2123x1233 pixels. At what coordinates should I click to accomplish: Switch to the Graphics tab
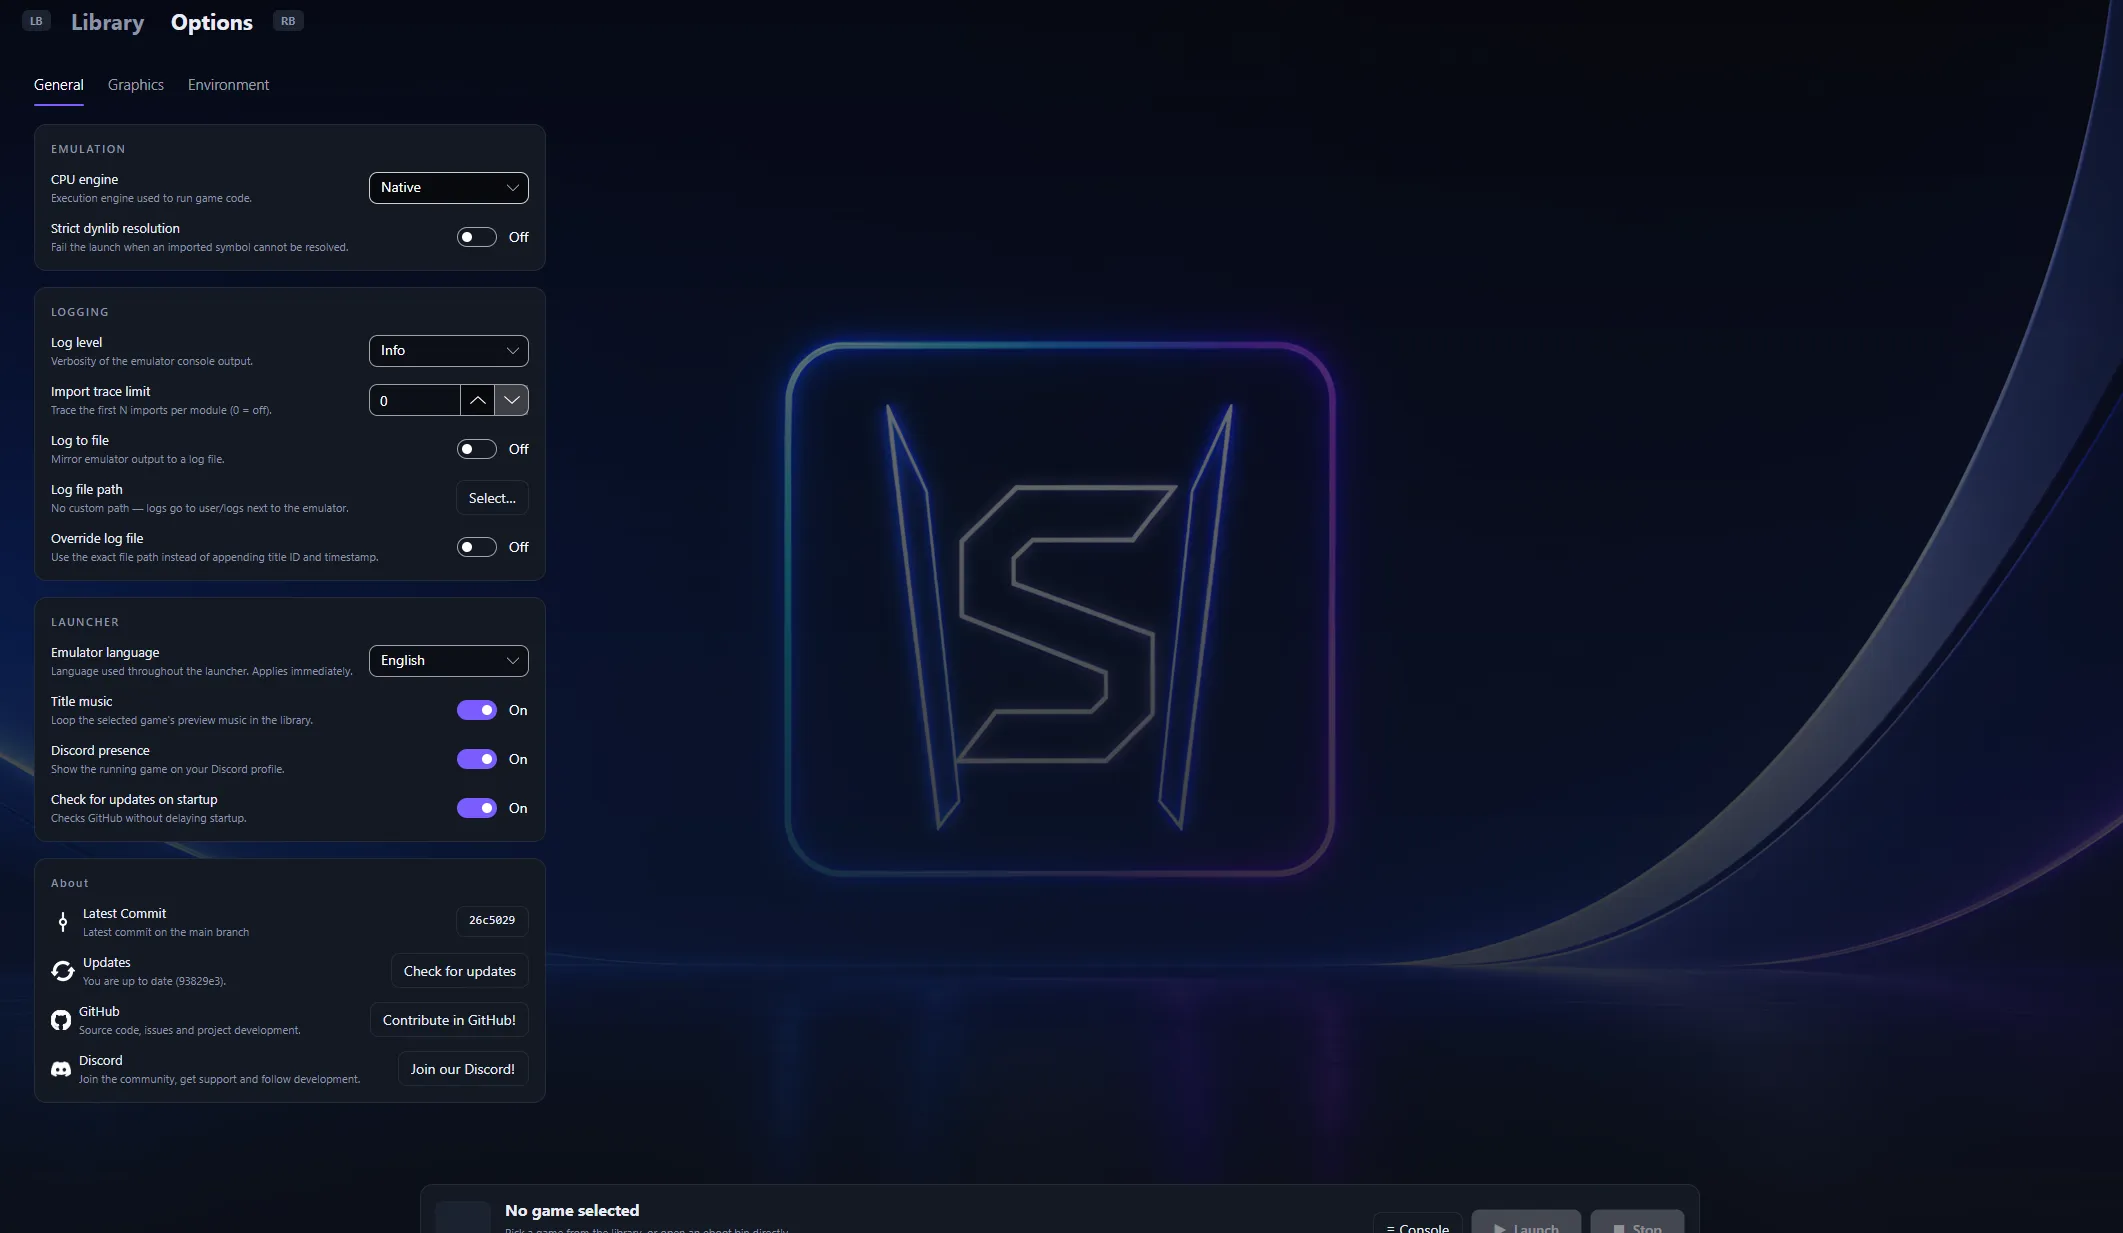(x=136, y=85)
